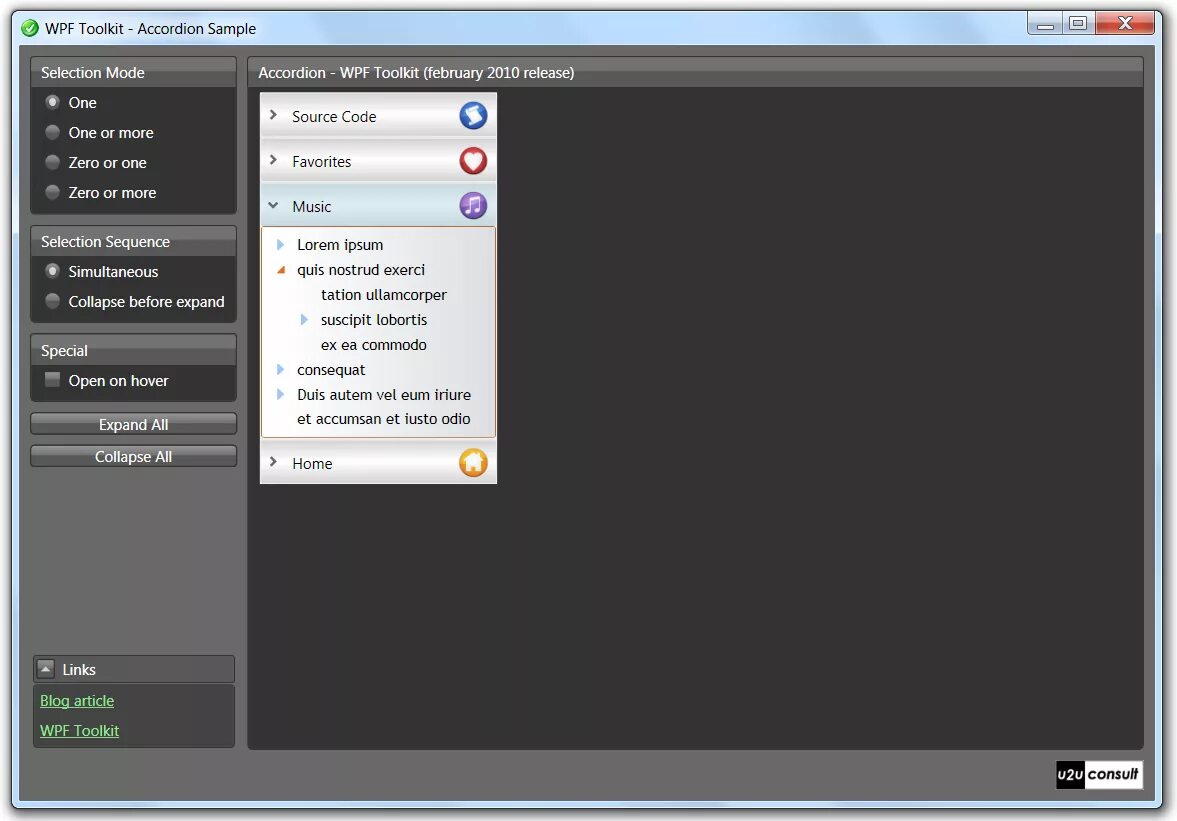Close the Accordion Sample window
1177x821 pixels.
[1124, 24]
